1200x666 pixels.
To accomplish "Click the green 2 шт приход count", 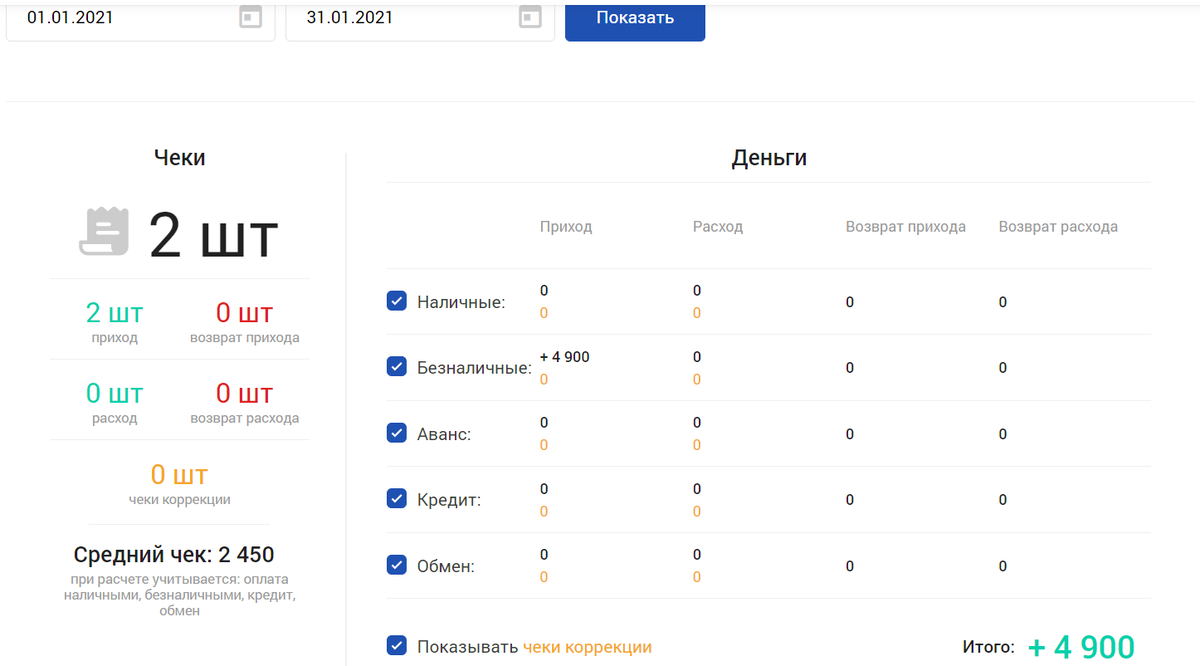I will pos(114,313).
